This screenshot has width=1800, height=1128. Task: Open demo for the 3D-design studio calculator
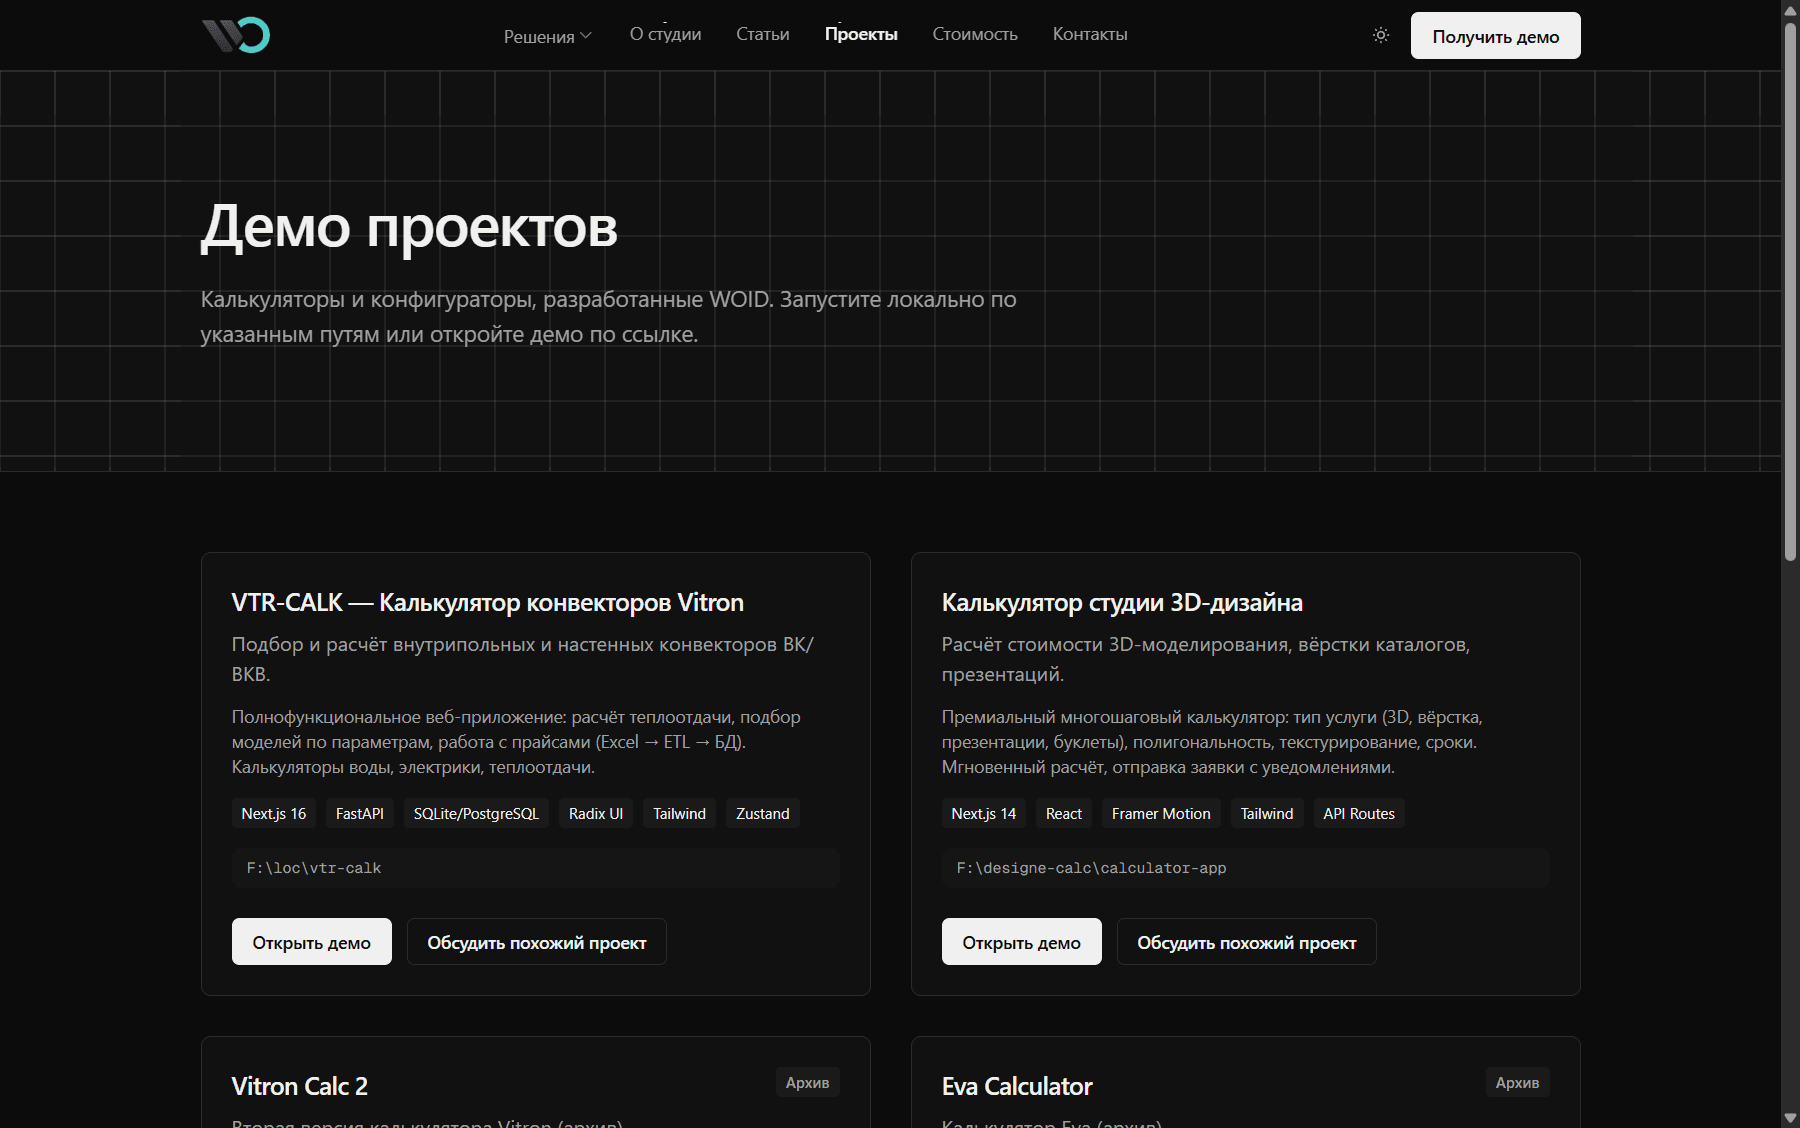1022,942
